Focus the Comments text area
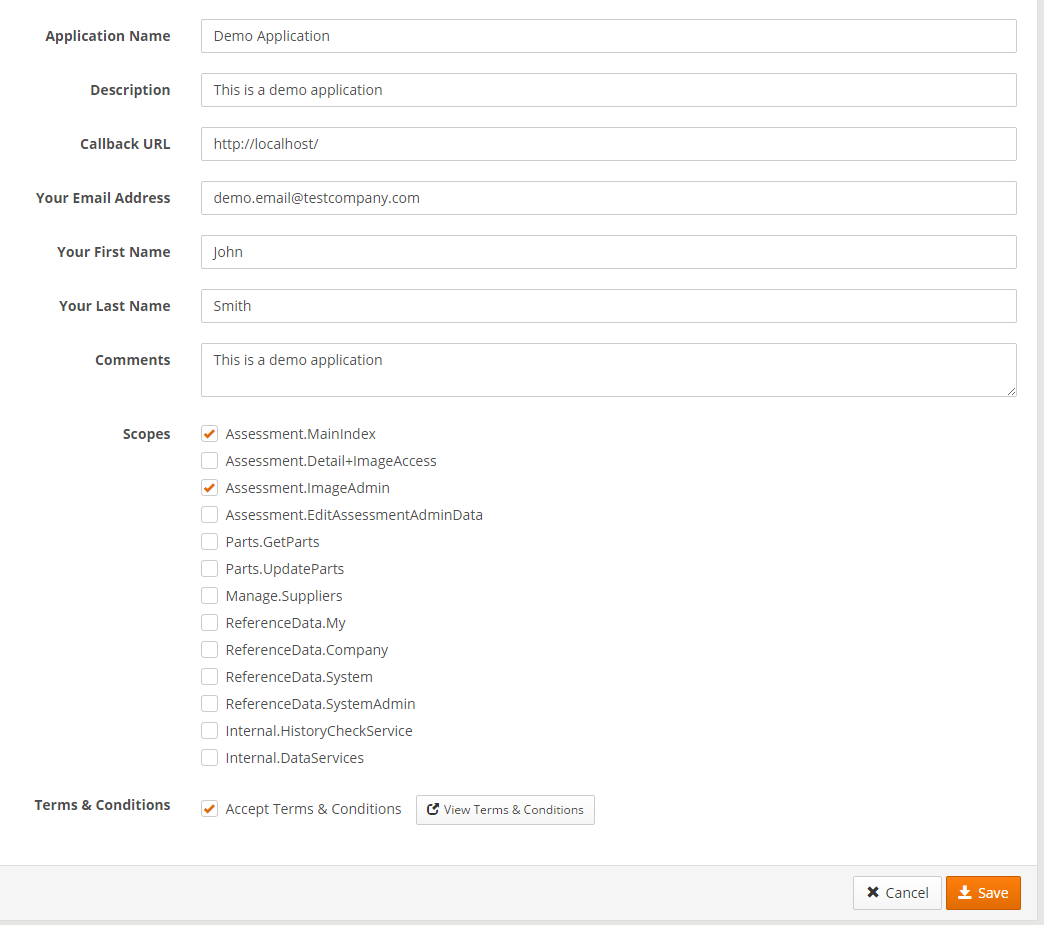 tap(609, 370)
